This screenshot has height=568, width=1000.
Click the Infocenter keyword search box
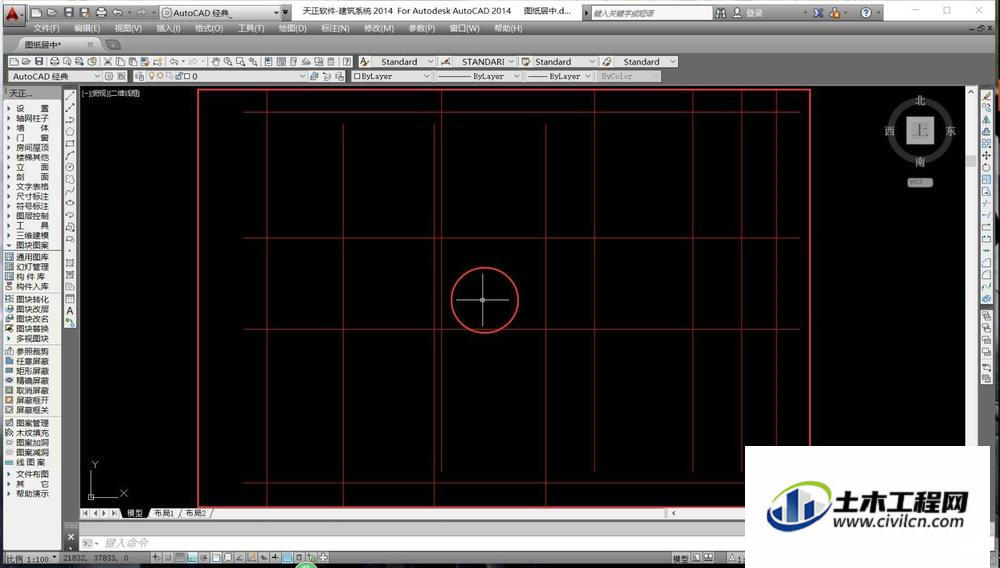click(x=651, y=13)
